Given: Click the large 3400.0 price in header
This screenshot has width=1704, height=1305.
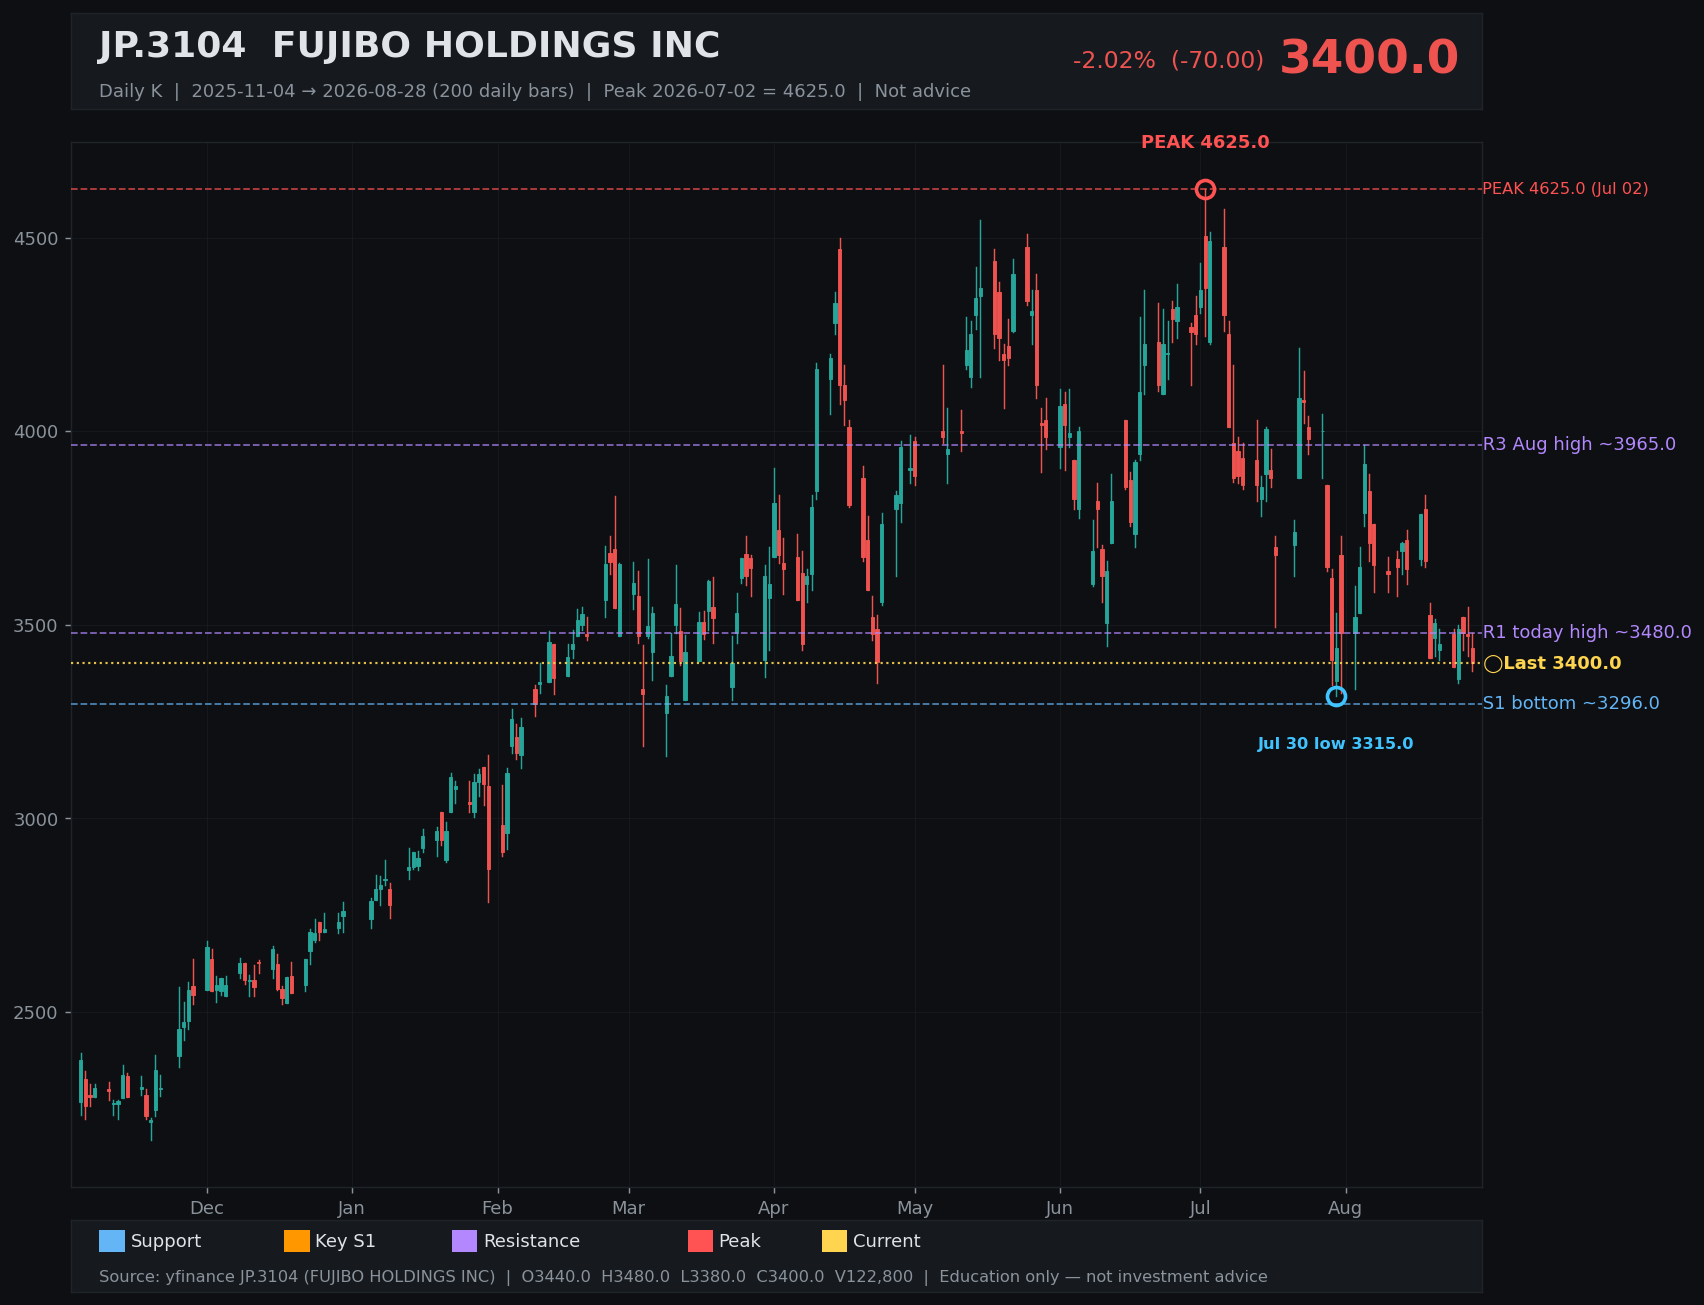Looking at the screenshot, I should 1369,57.
